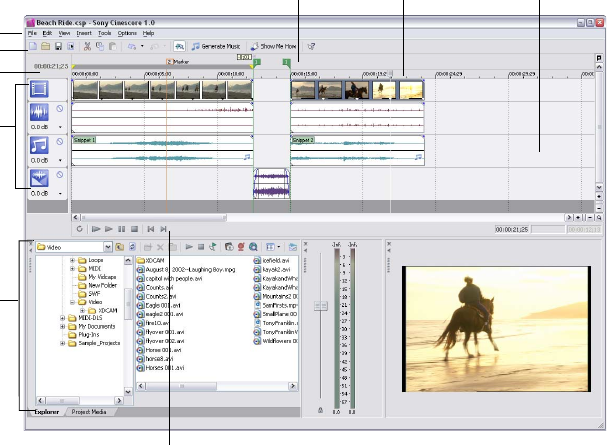
Task: Click the Cut scissors toolbar icon
Action: pyautogui.click(x=87, y=46)
